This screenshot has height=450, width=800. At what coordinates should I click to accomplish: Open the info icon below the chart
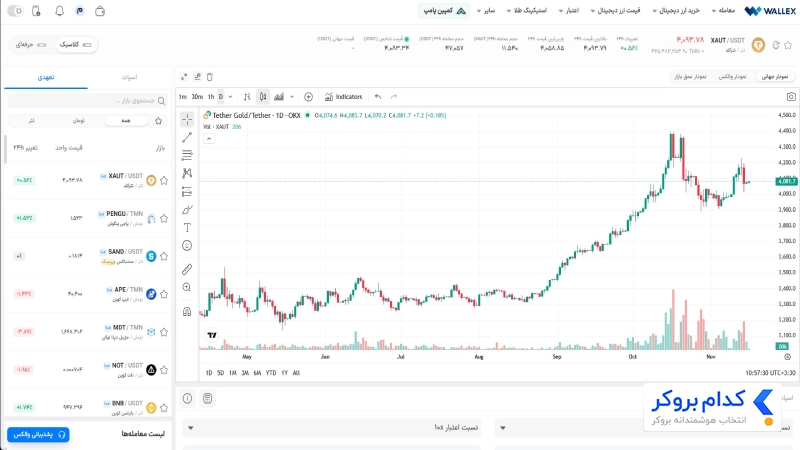pyautogui.click(x=187, y=398)
